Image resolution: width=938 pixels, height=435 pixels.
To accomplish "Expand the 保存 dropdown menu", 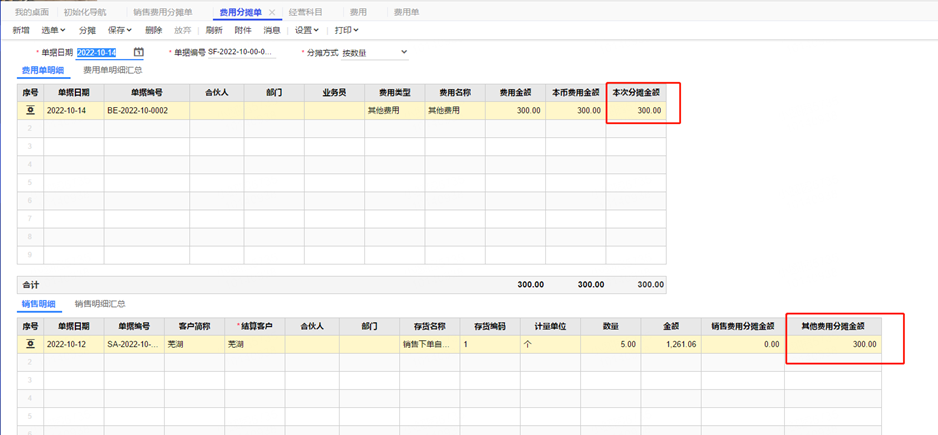I will pyautogui.click(x=120, y=30).
